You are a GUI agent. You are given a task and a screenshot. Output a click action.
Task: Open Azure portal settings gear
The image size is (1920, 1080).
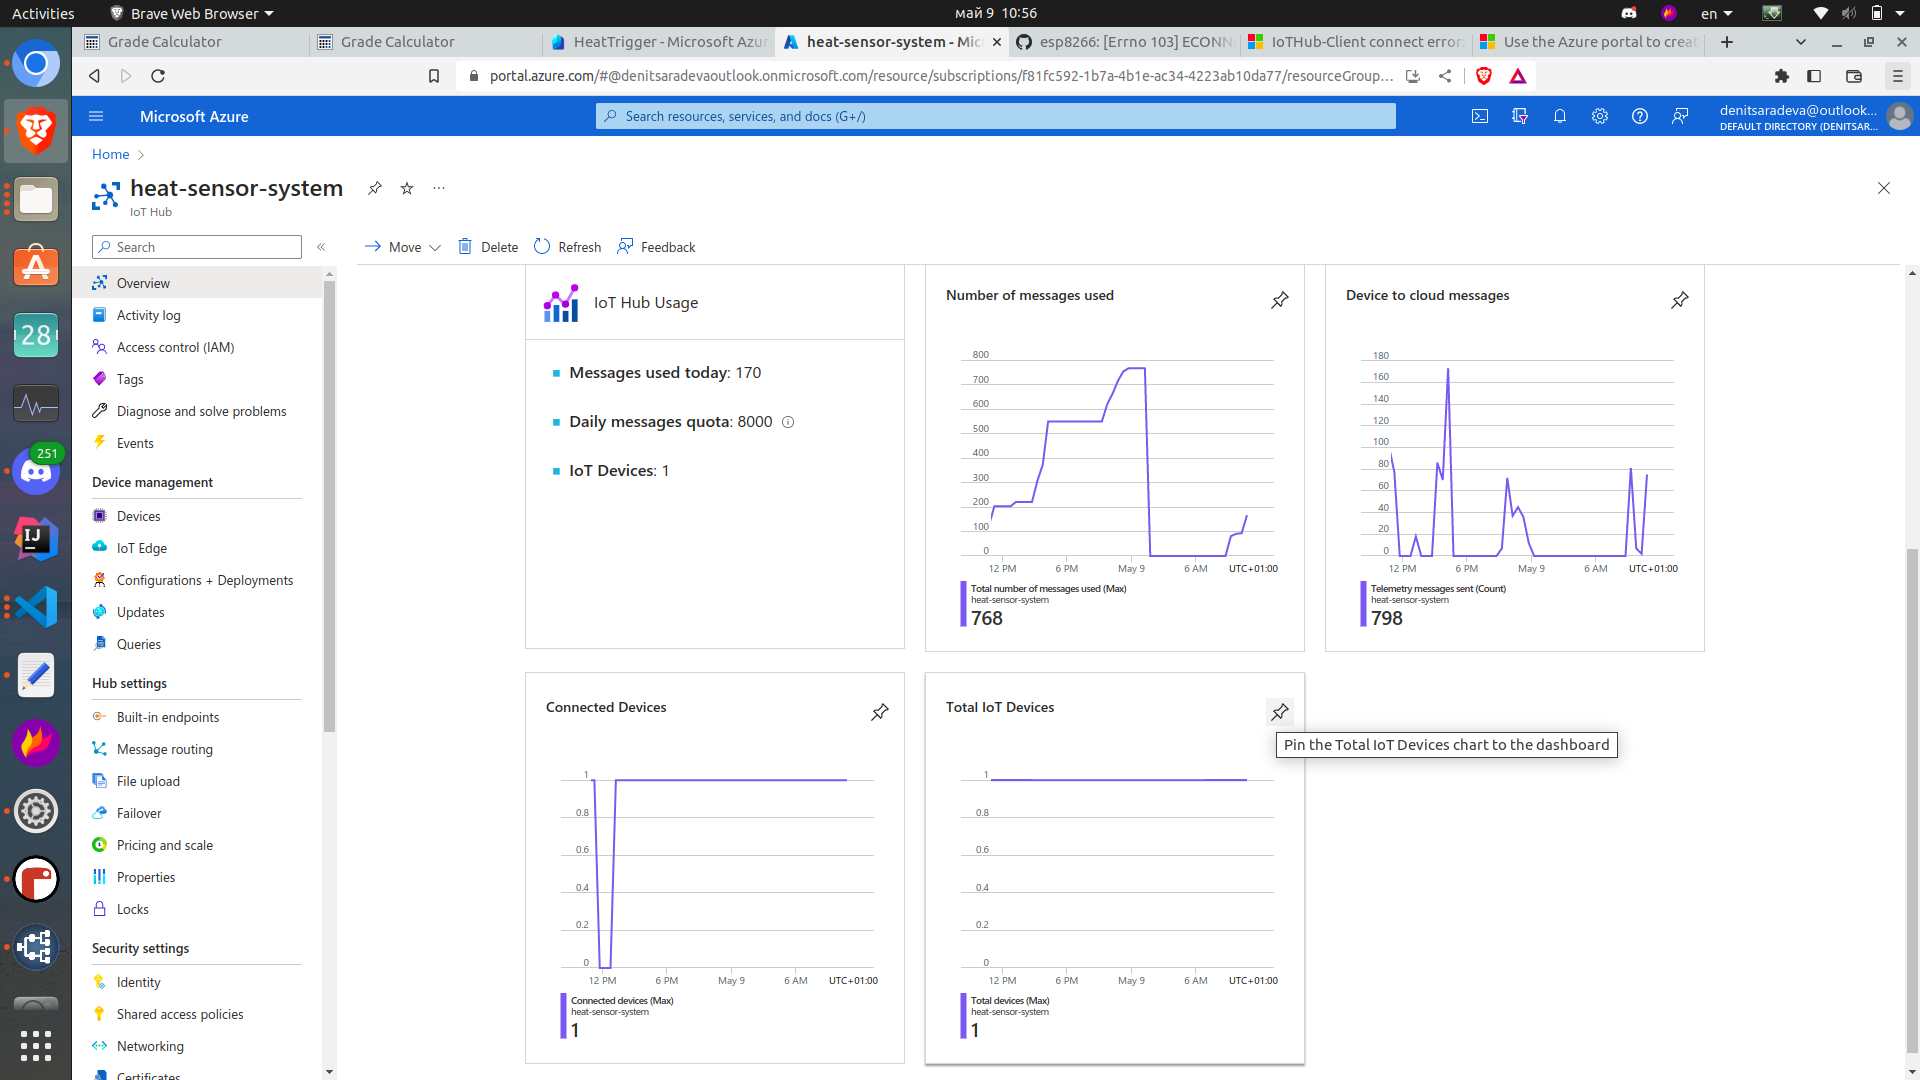[x=1600, y=116]
